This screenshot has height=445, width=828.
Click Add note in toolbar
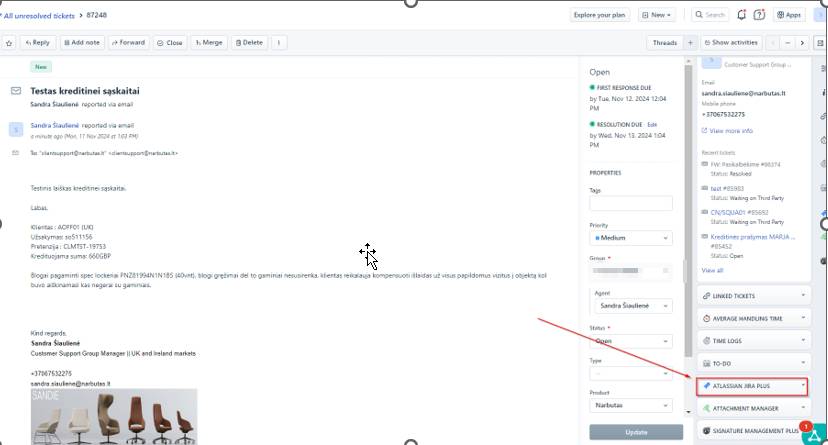[x=82, y=43]
